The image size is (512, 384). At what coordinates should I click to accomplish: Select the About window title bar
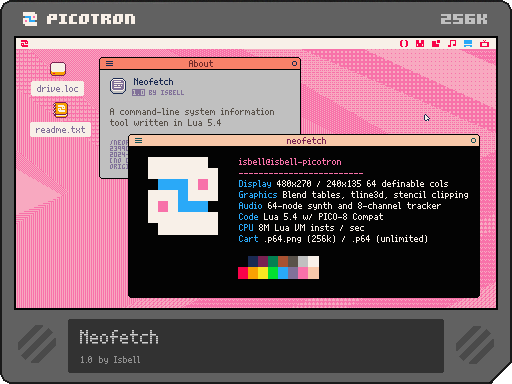pyautogui.click(x=200, y=63)
